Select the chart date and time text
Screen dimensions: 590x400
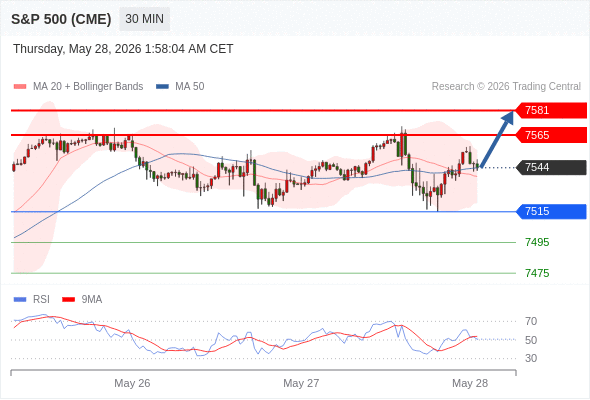point(123,49)
